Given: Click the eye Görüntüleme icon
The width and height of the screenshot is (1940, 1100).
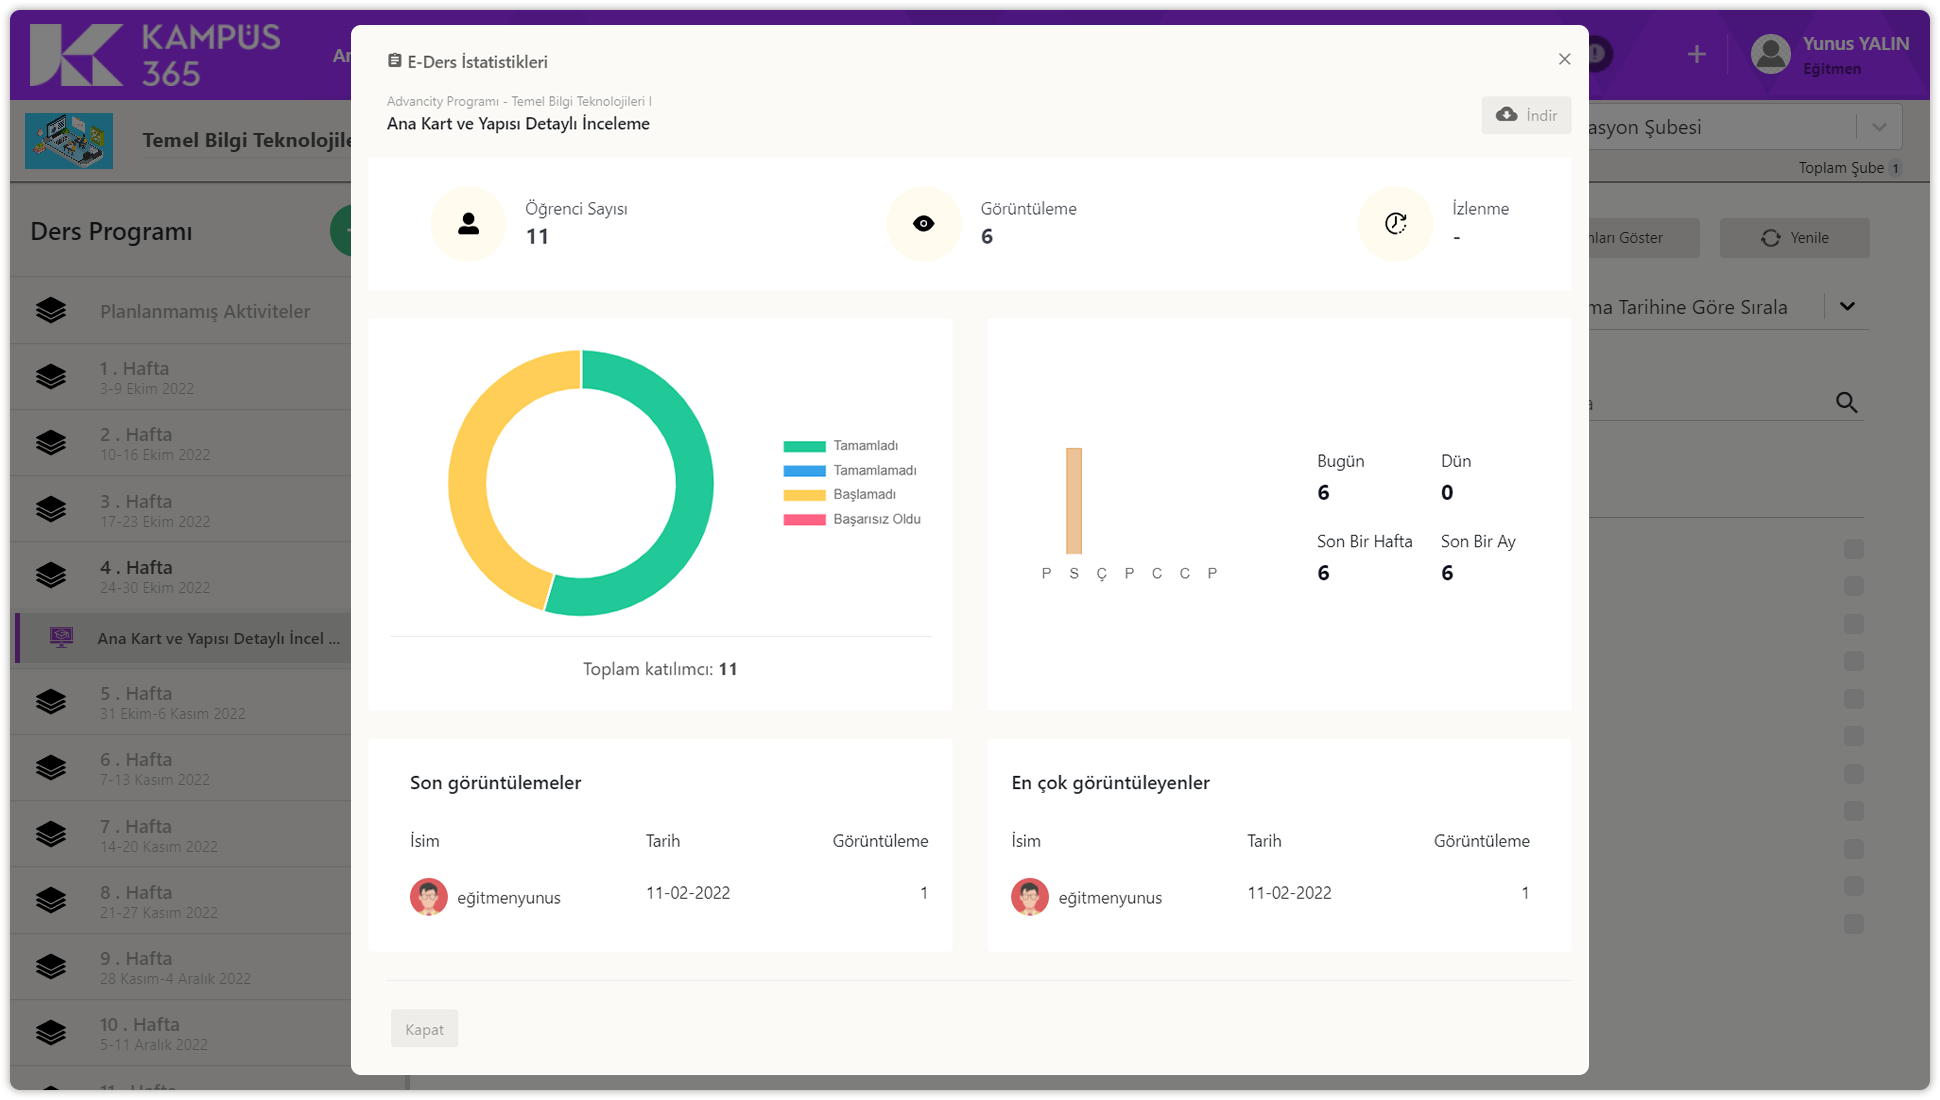Looking at the screenshot, I should click(923, 224).
